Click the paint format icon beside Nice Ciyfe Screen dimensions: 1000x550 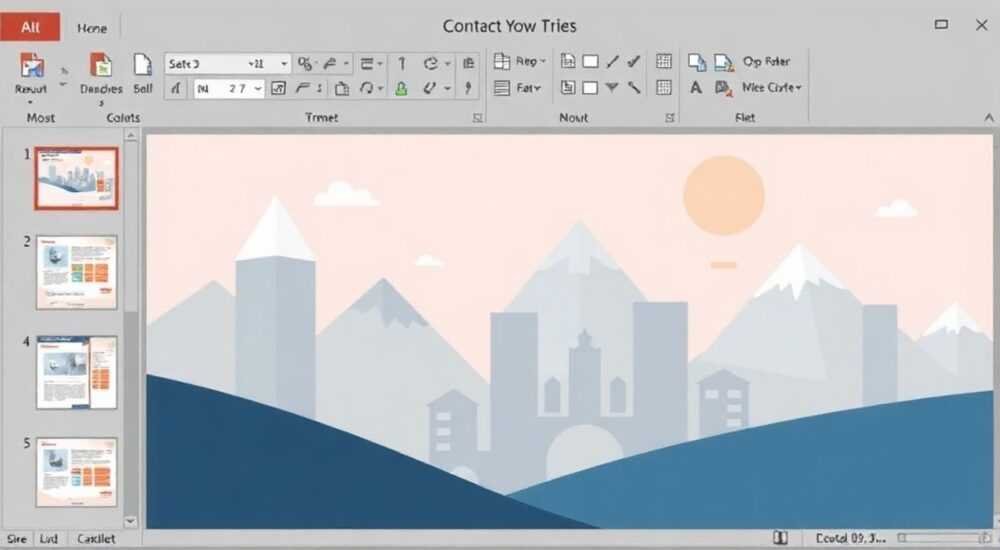point(724,88)
